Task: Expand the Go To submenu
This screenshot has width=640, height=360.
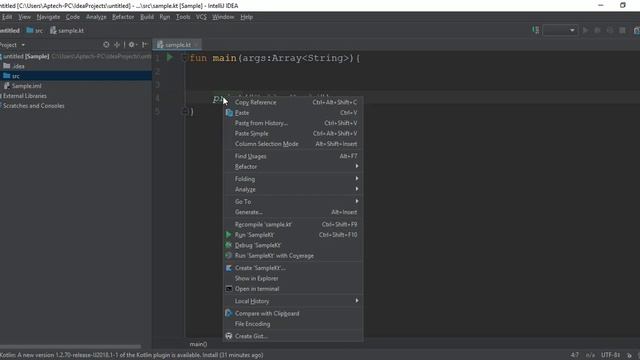Action: click(293, 202)
